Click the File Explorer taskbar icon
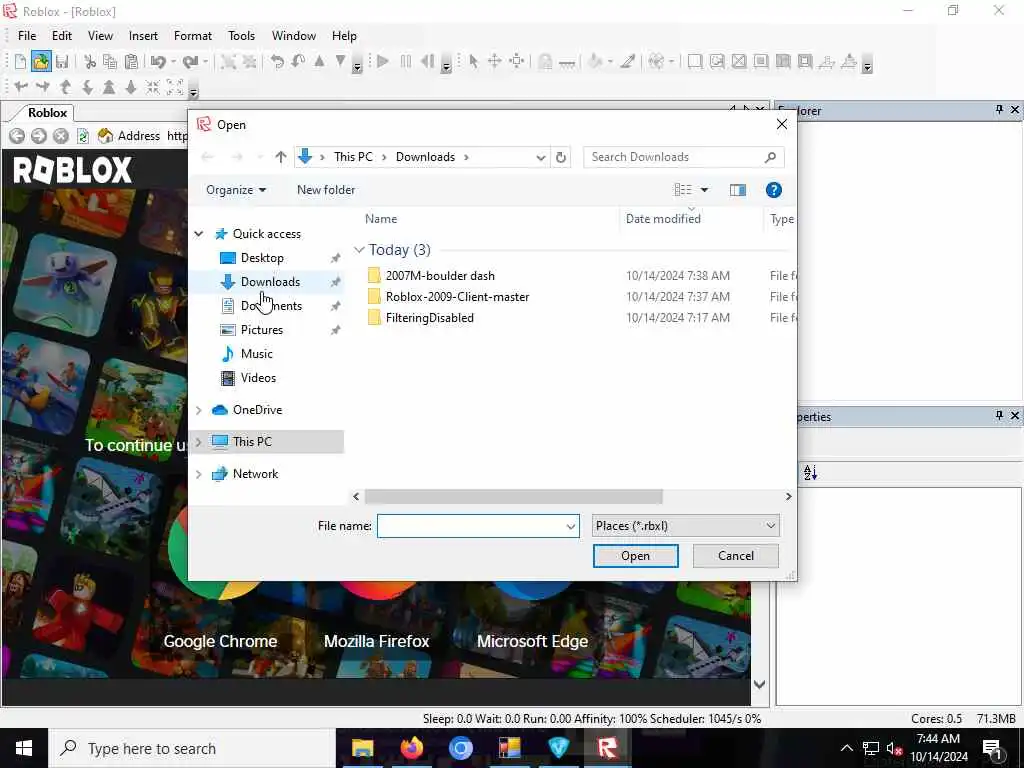1024x768 pixels. coord(362,748)
